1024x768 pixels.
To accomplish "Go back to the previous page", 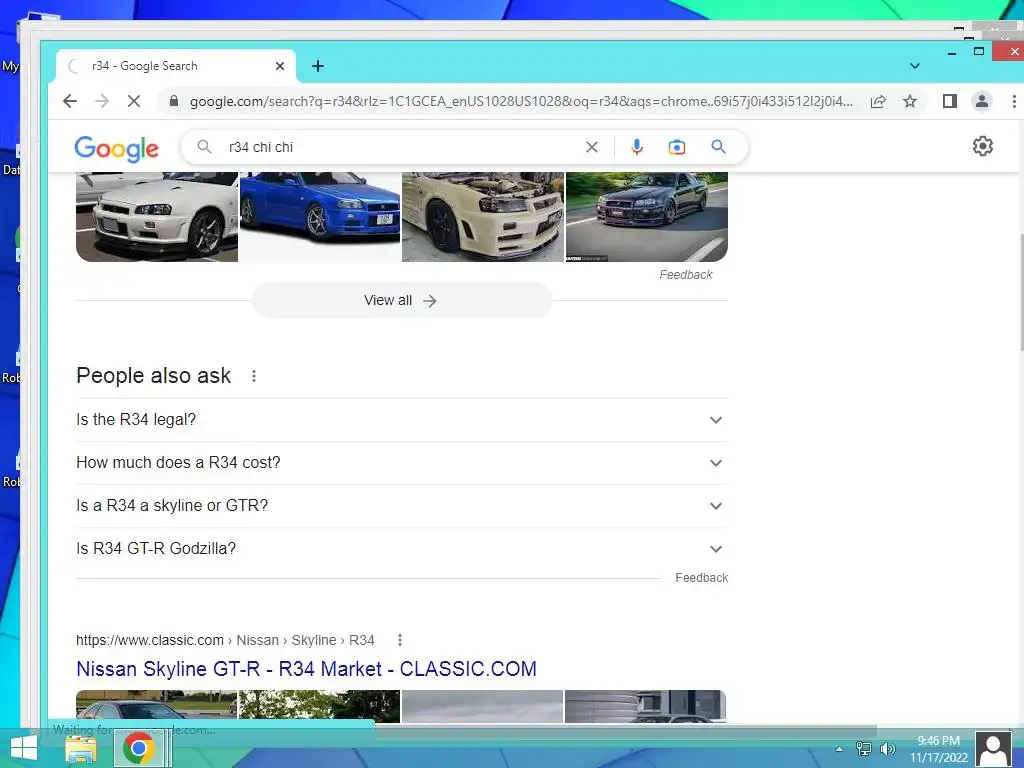I will 70,101.
